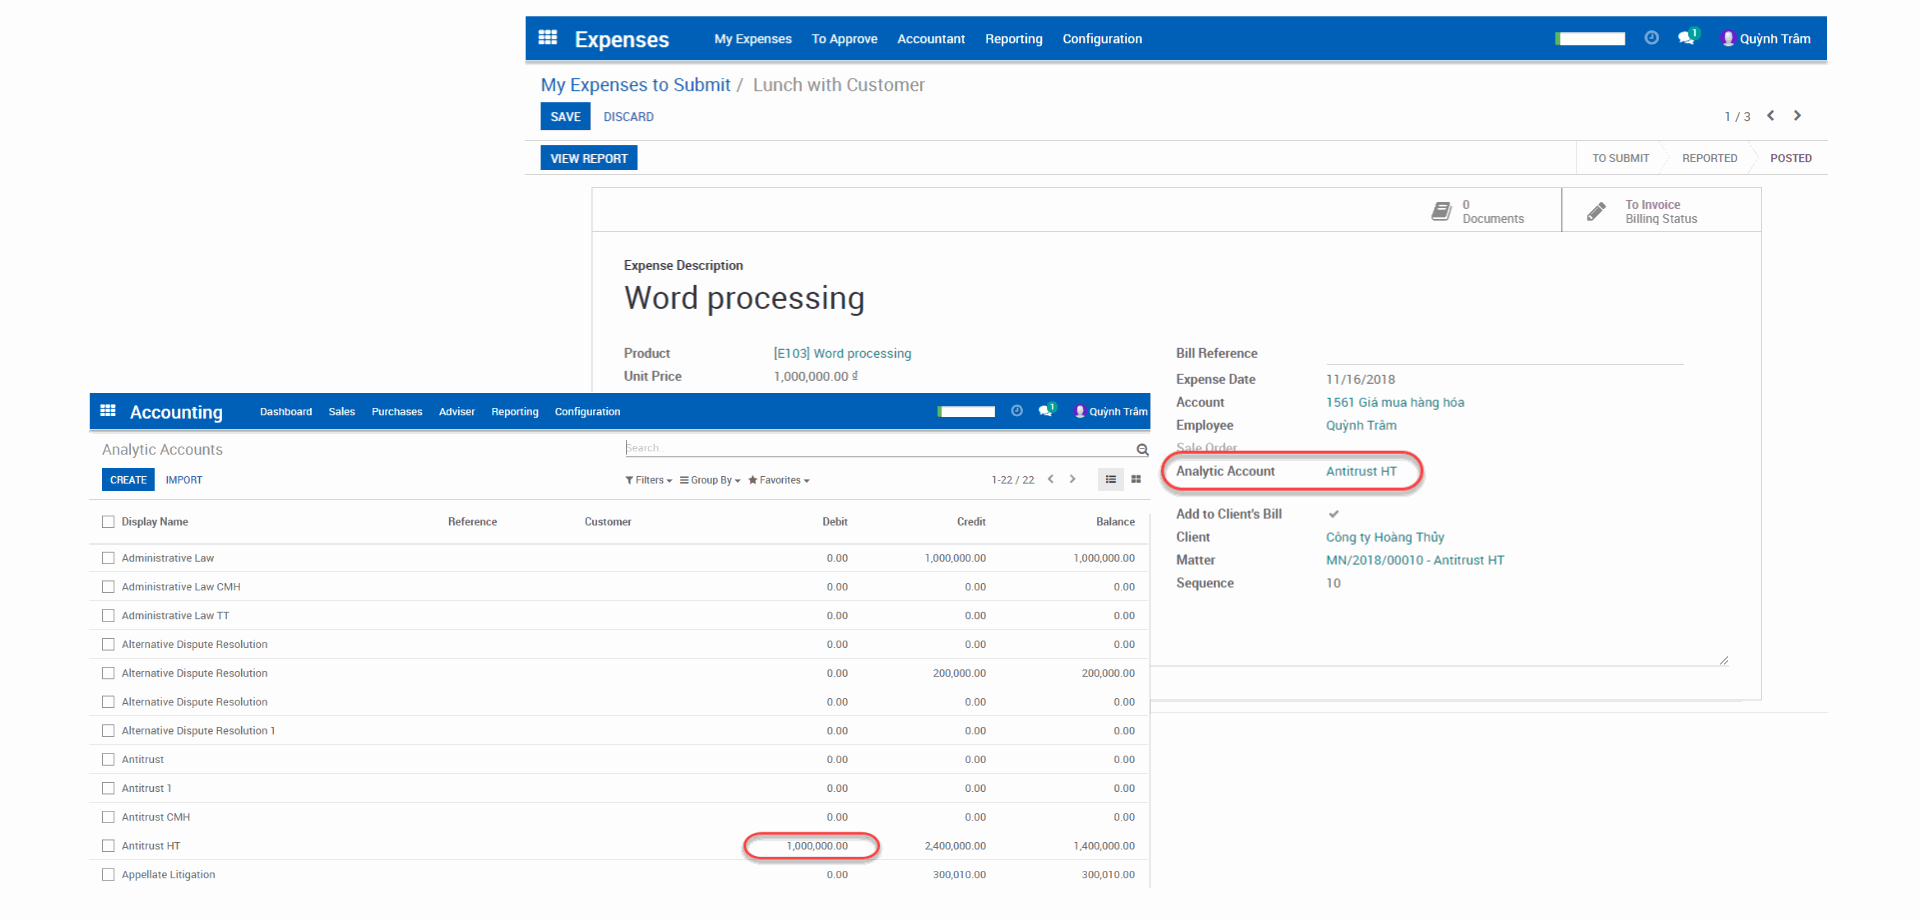Screen dimensions: 1920x920
Task: Open the Expenses apps grid menu
Action: coord(547,38)
